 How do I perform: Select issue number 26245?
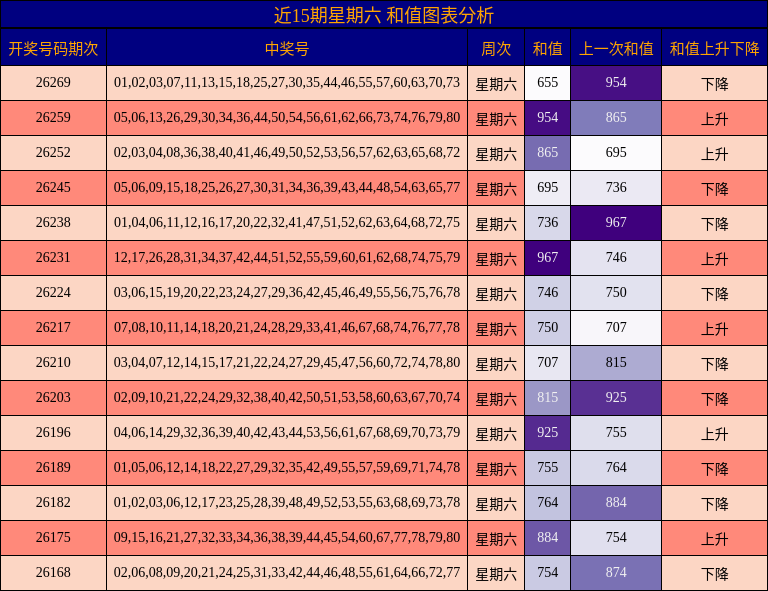click(x=53, y=188)
